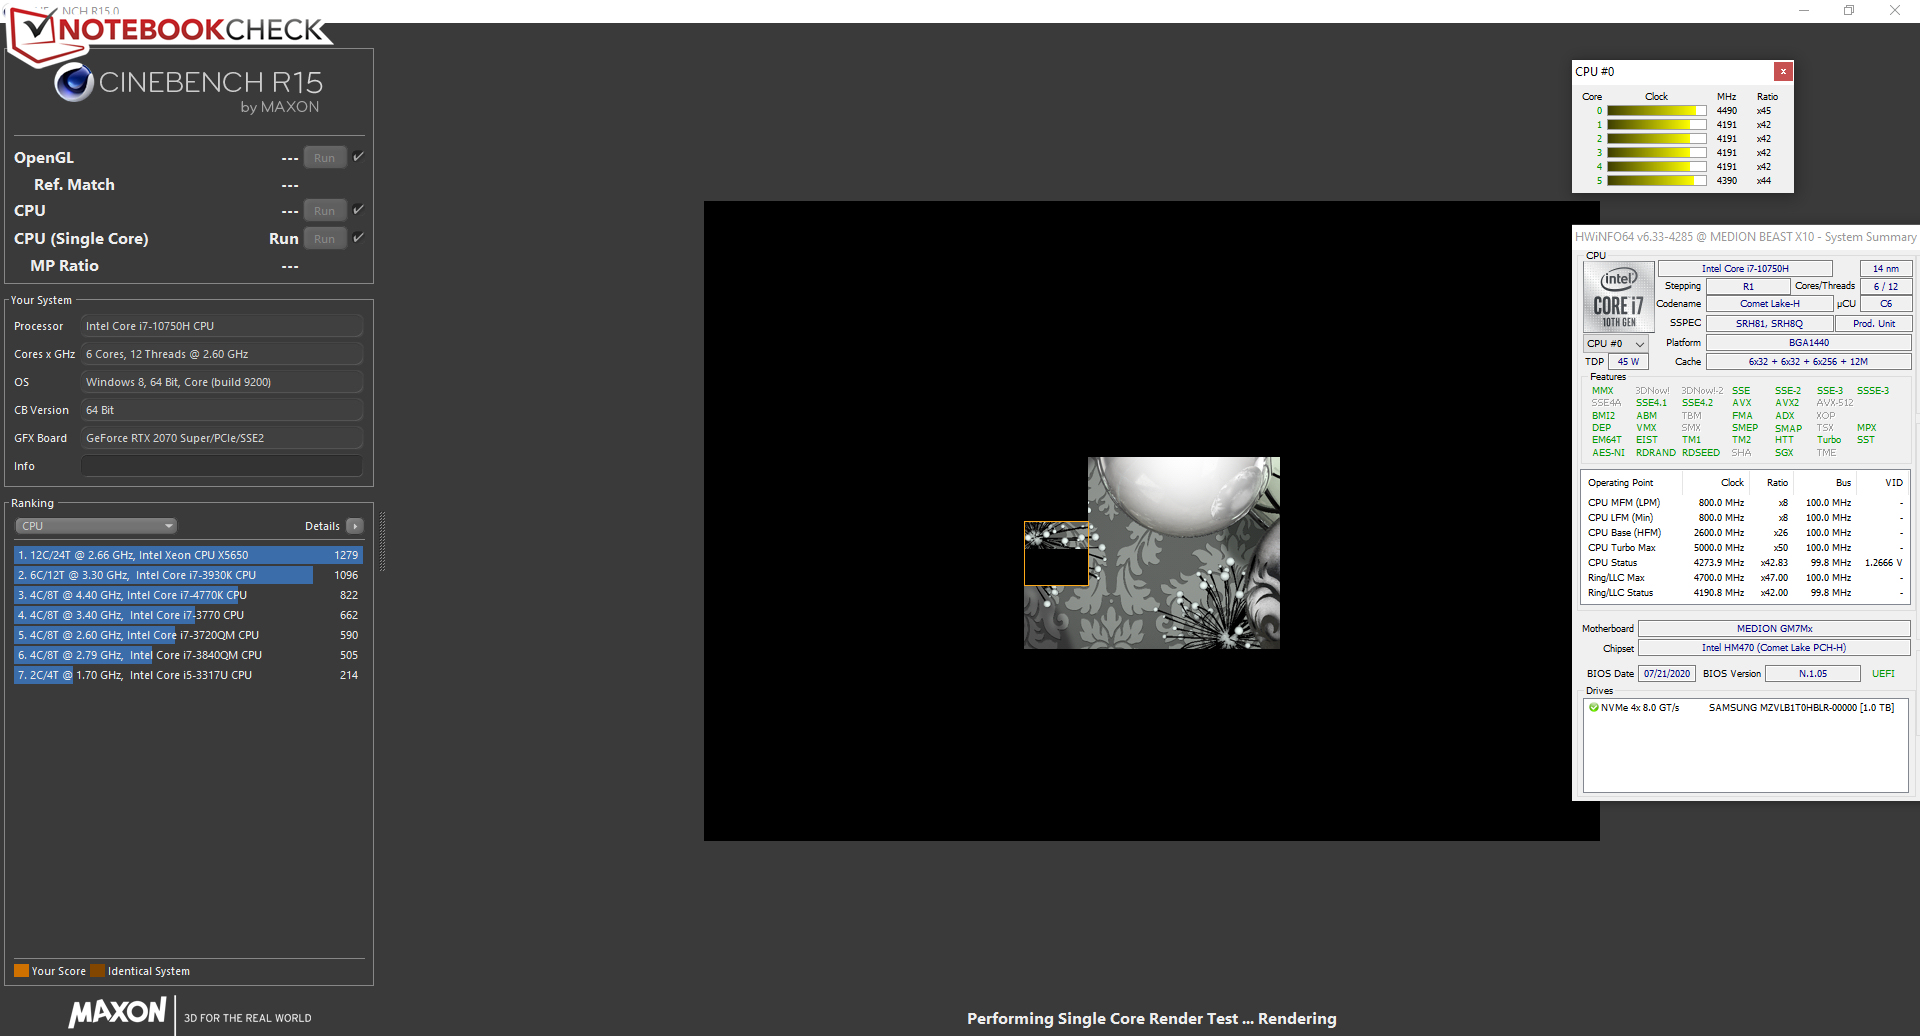Click the Intel Core i7-10750H name in HWiNFO
The image size is (1920, 1036).
click(1745, 268)
